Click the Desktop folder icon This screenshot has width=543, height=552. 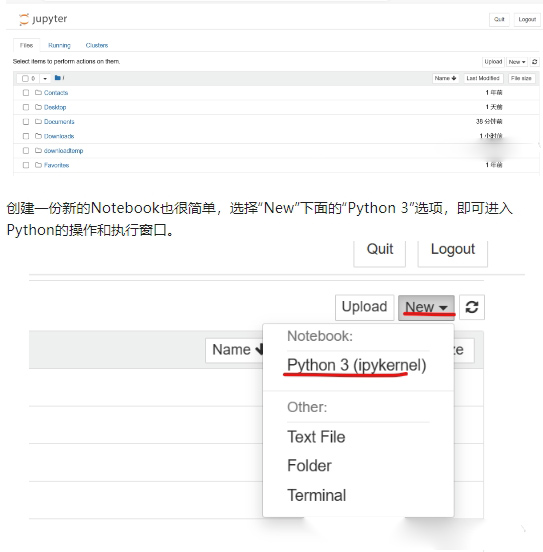click(38, 107)
